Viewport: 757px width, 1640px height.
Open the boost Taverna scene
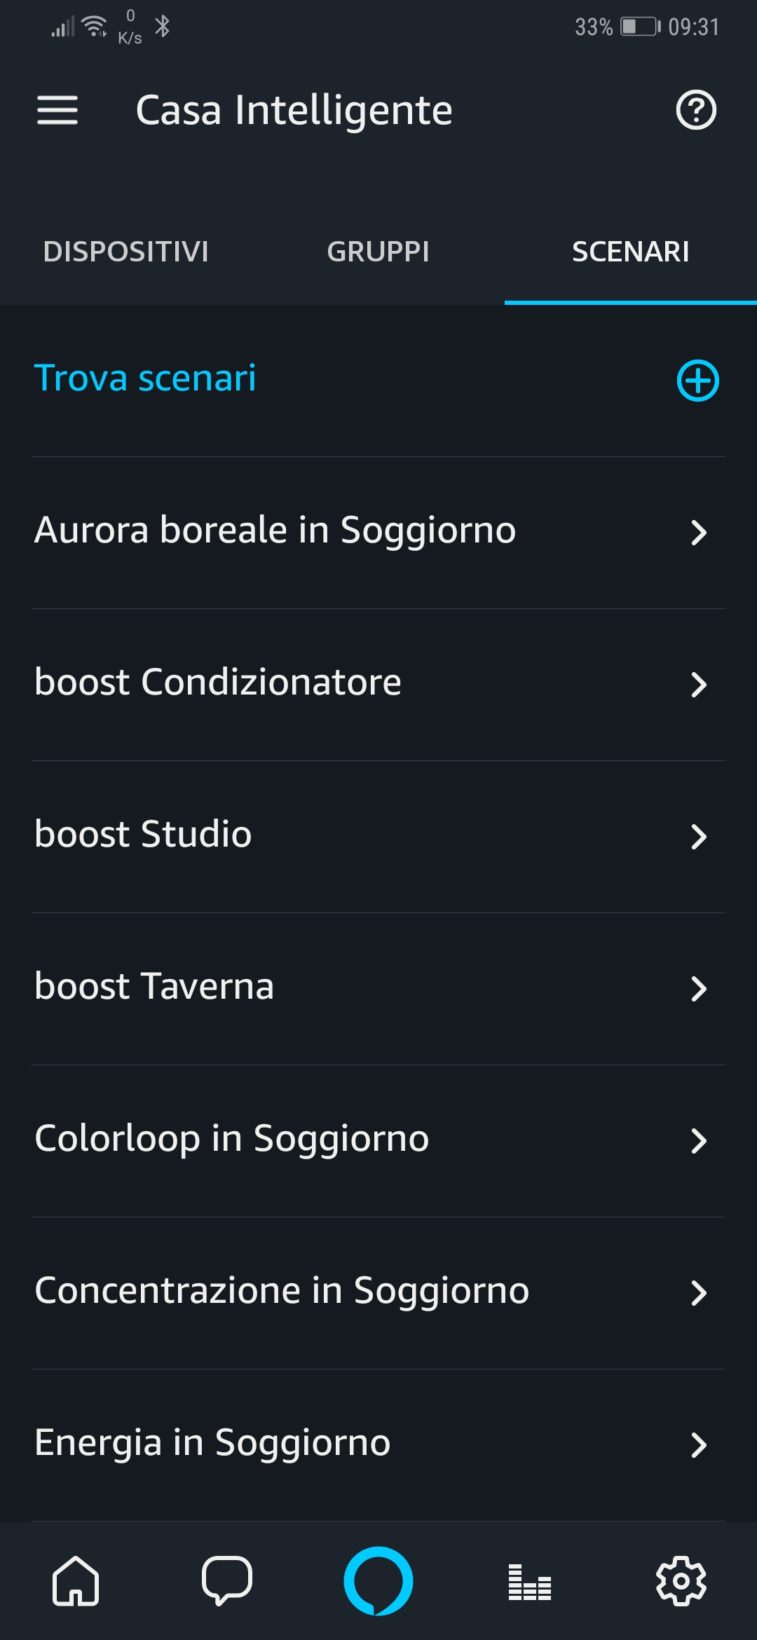(154, 986)
